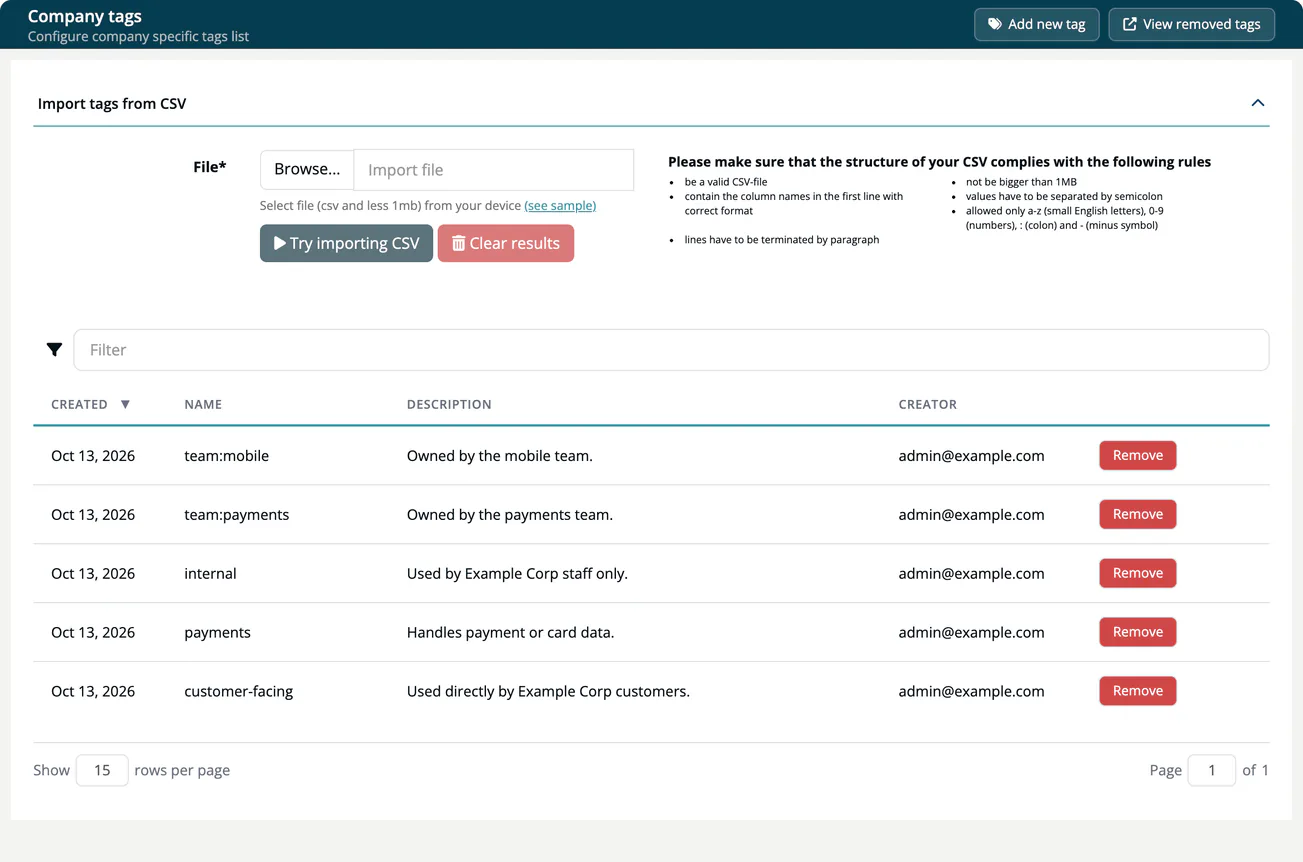Open the see sample link
Image resolution: width=1303 pixels, height=862 pixels.
click(x=560, y=206)
